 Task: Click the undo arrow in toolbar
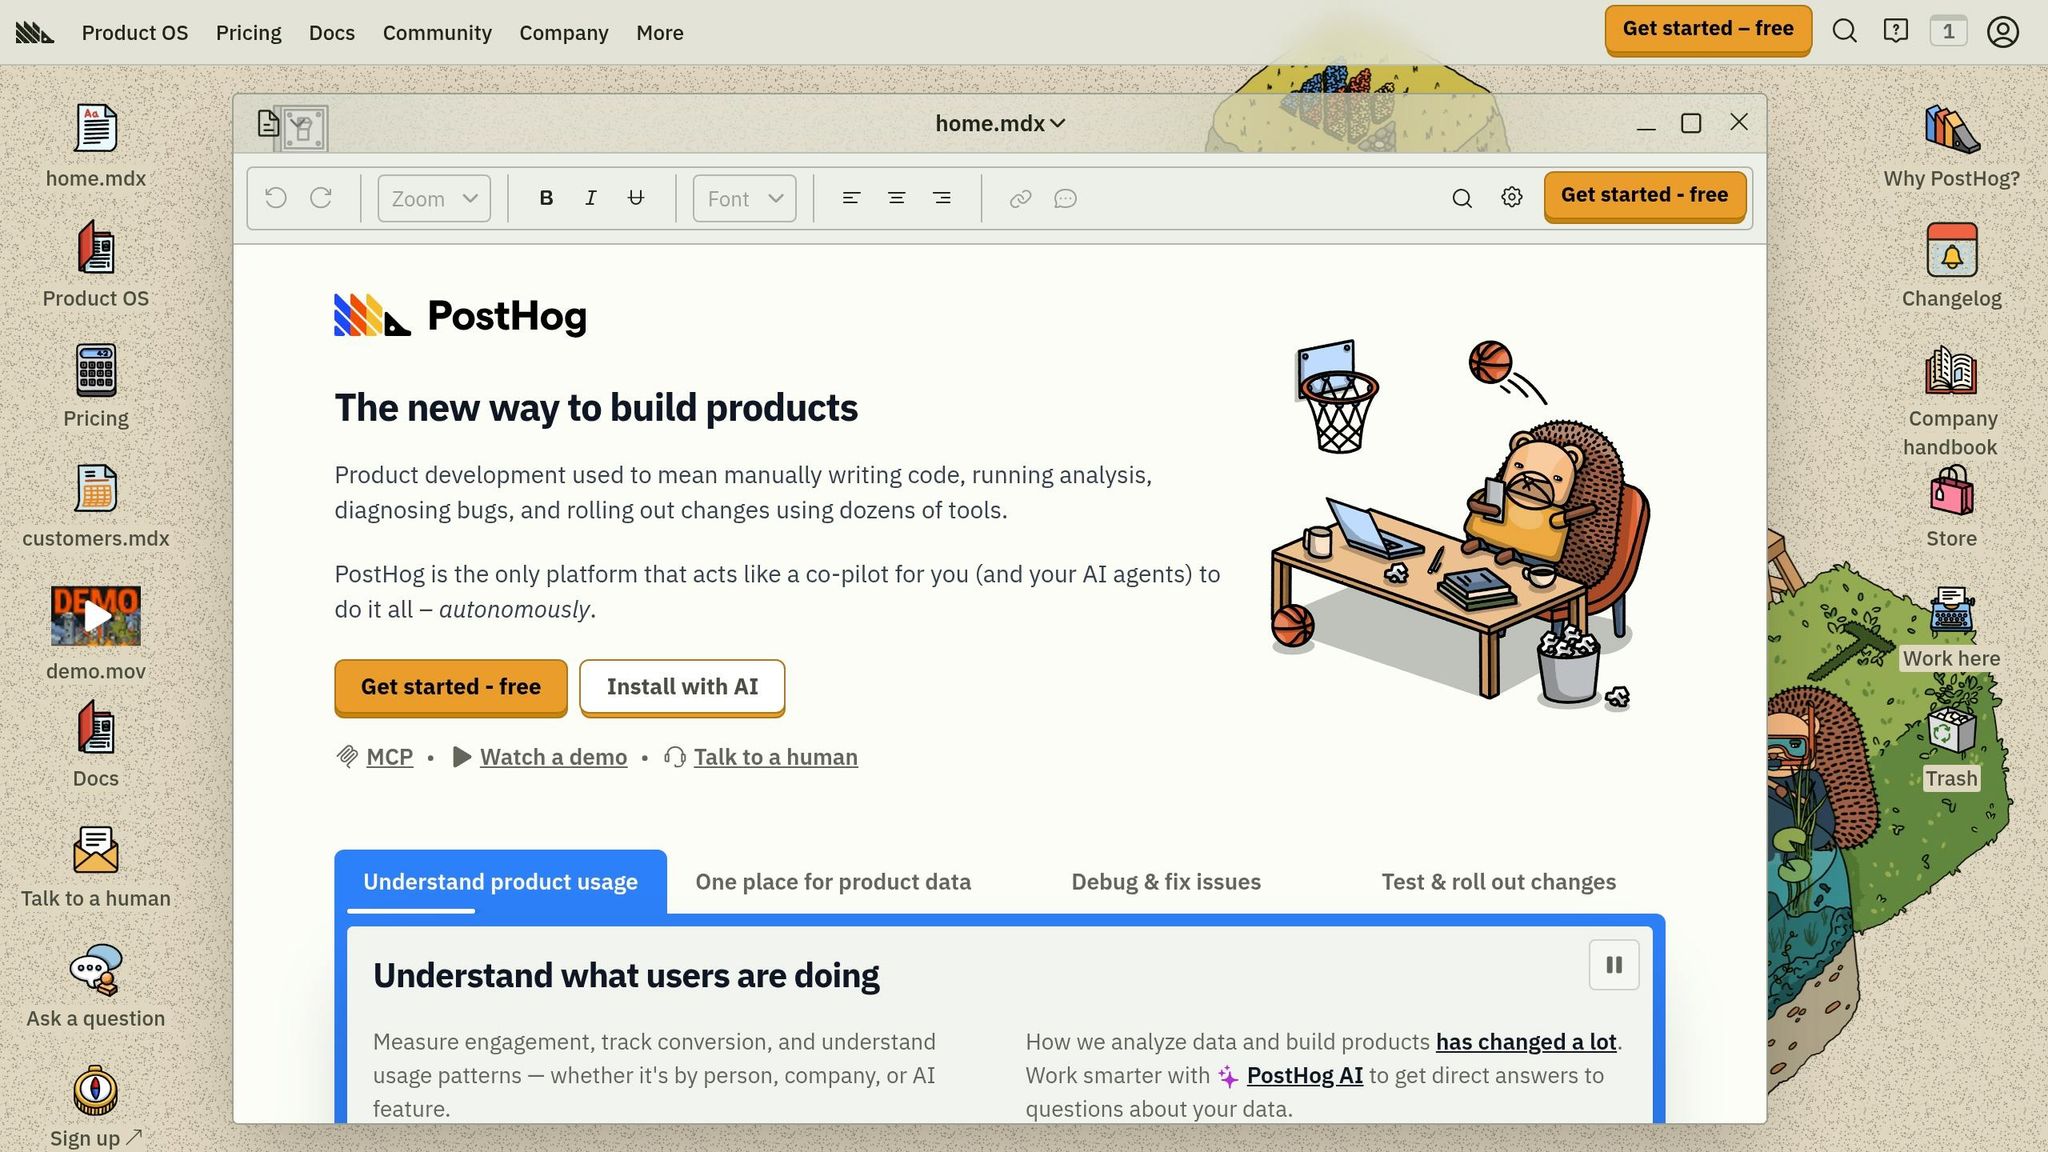pyautogui.click(x=276, y=198)
